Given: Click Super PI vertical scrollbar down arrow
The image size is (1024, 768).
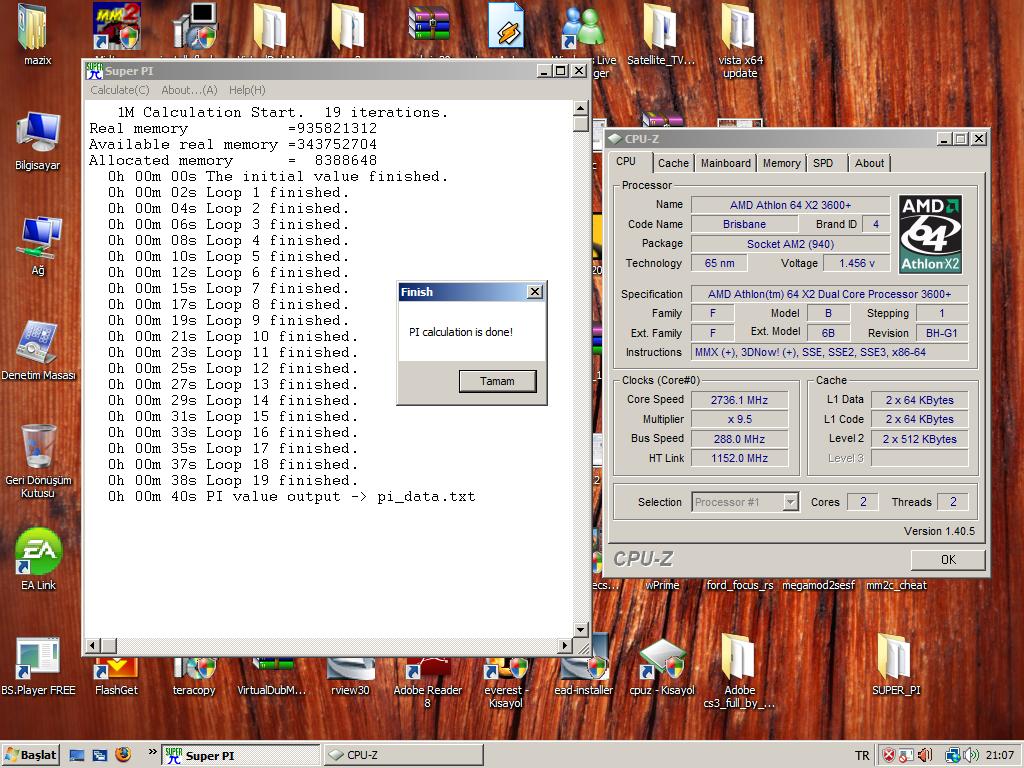Looking at the screenshot, I should pos(581,630).
